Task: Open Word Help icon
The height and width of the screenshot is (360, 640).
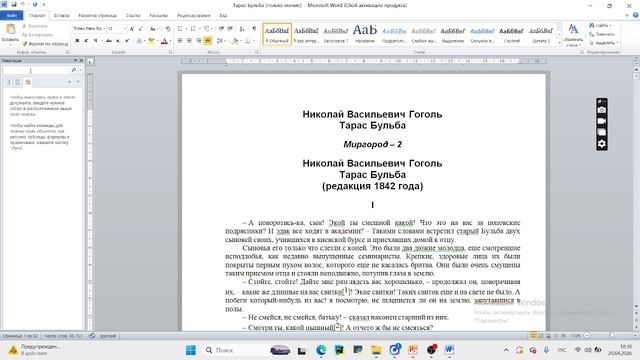Action: coord(636,16)
